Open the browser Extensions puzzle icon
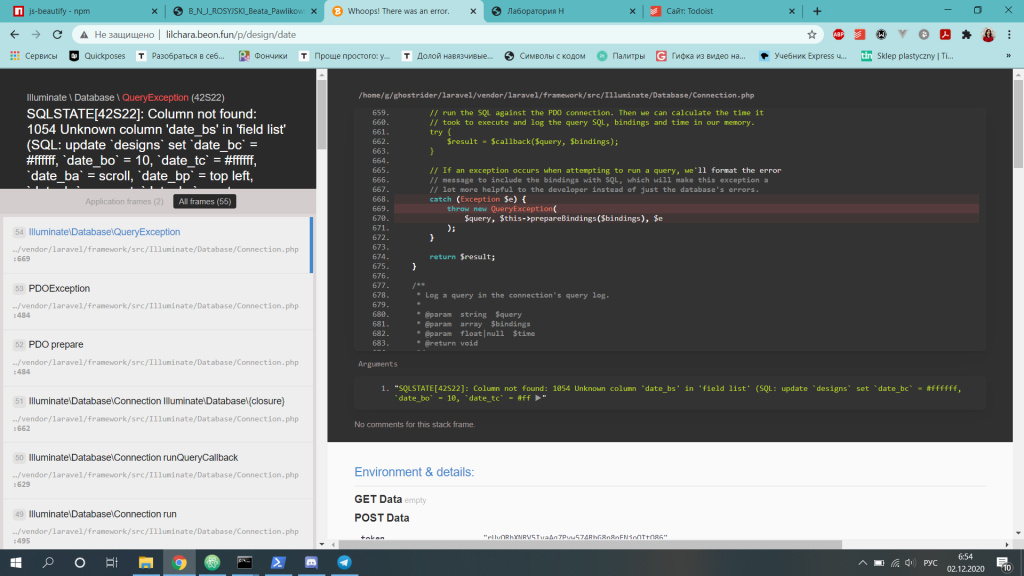The height and width of the screenshot is (576, 1024). coord(966,34)
